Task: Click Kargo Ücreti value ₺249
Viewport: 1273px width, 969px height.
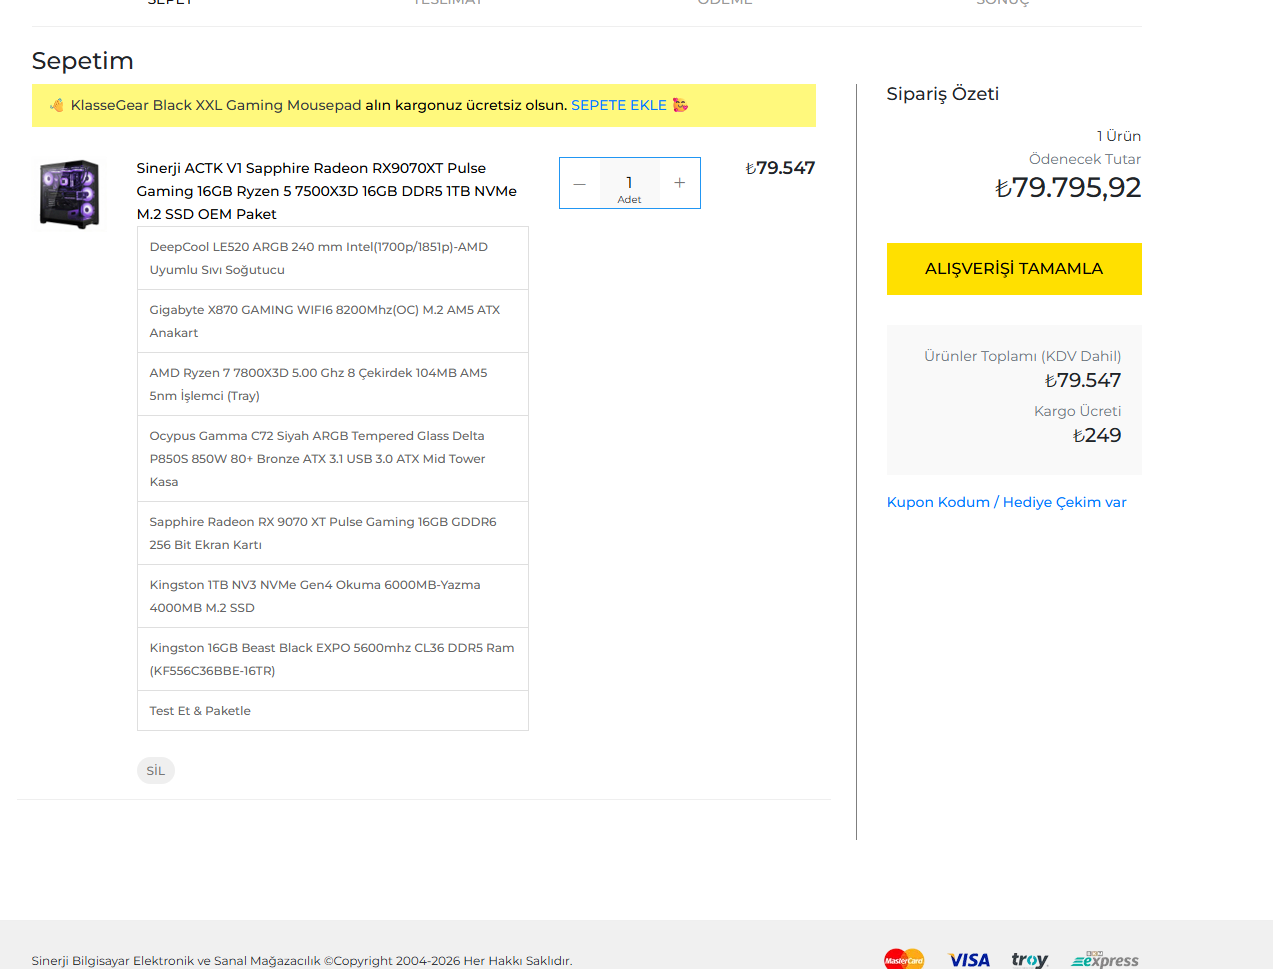Action: 1097,435
